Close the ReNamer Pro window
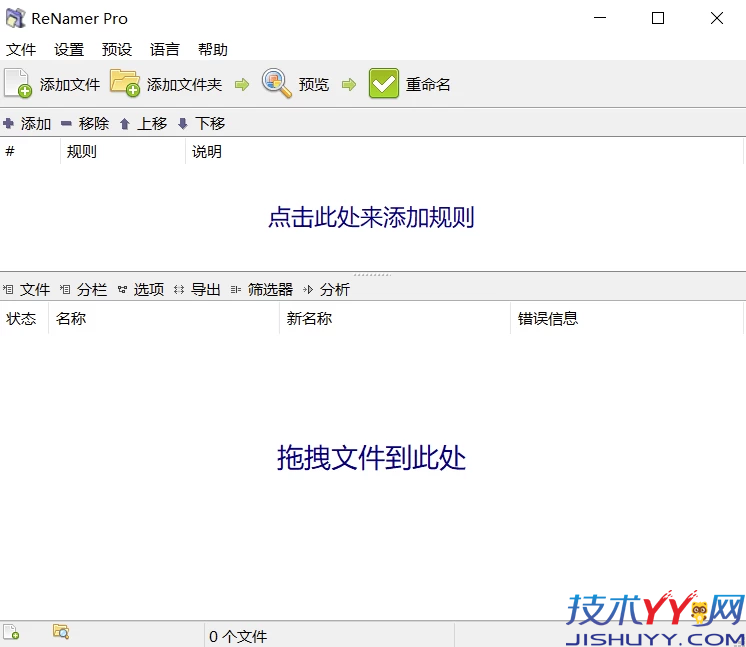The image size is (746, 647). (717, 18)
